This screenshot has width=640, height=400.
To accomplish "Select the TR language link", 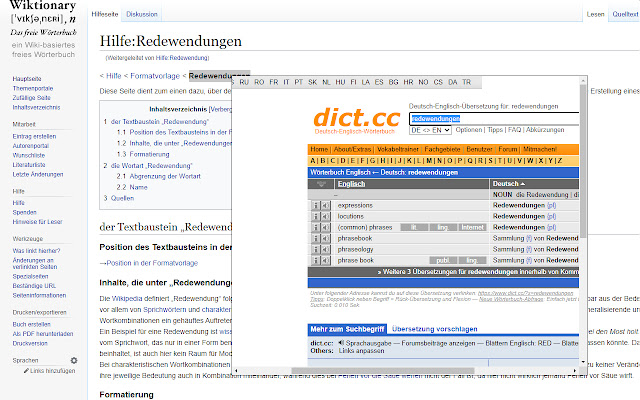I will tap(467, 82).
